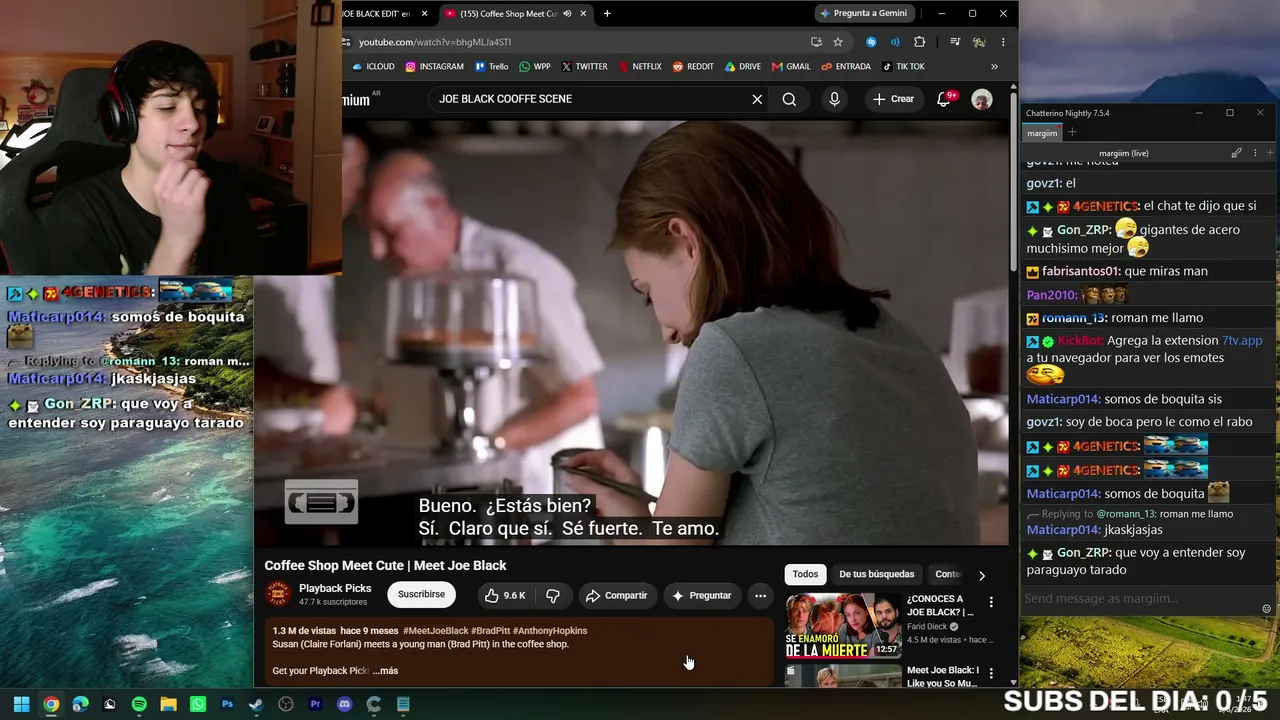Click the Preguntar button
Screen dimensions: 1280x720
[701, 595]
